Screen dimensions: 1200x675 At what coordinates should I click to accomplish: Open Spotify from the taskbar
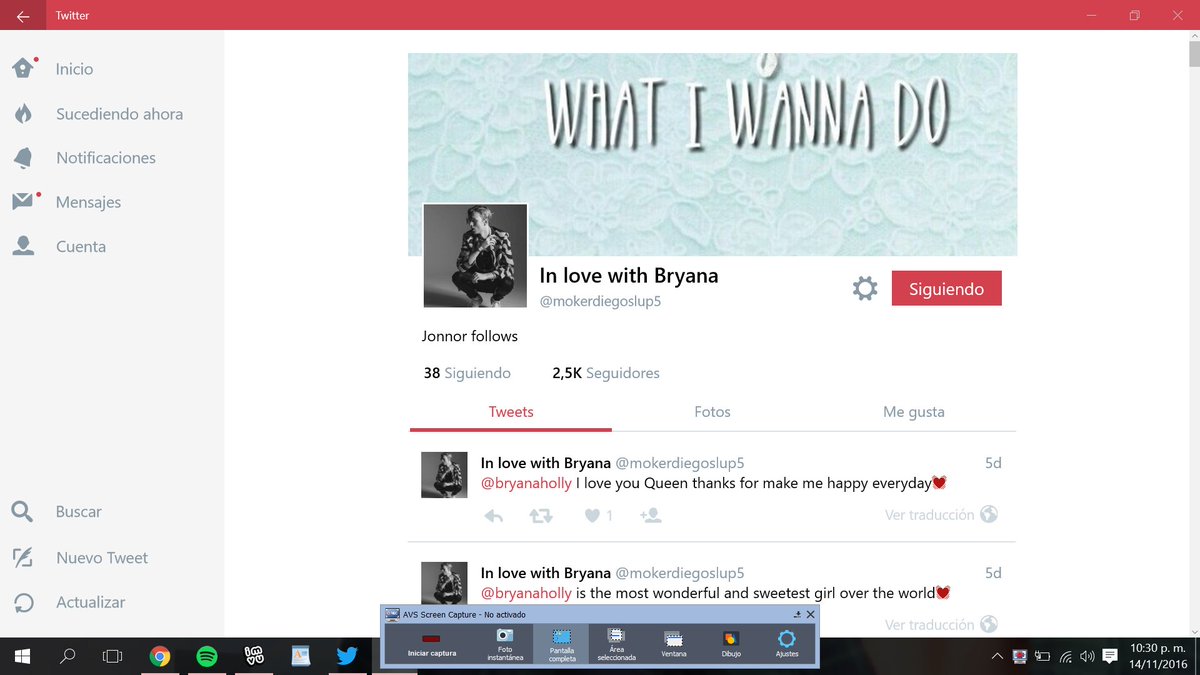[x=206, y=657]
